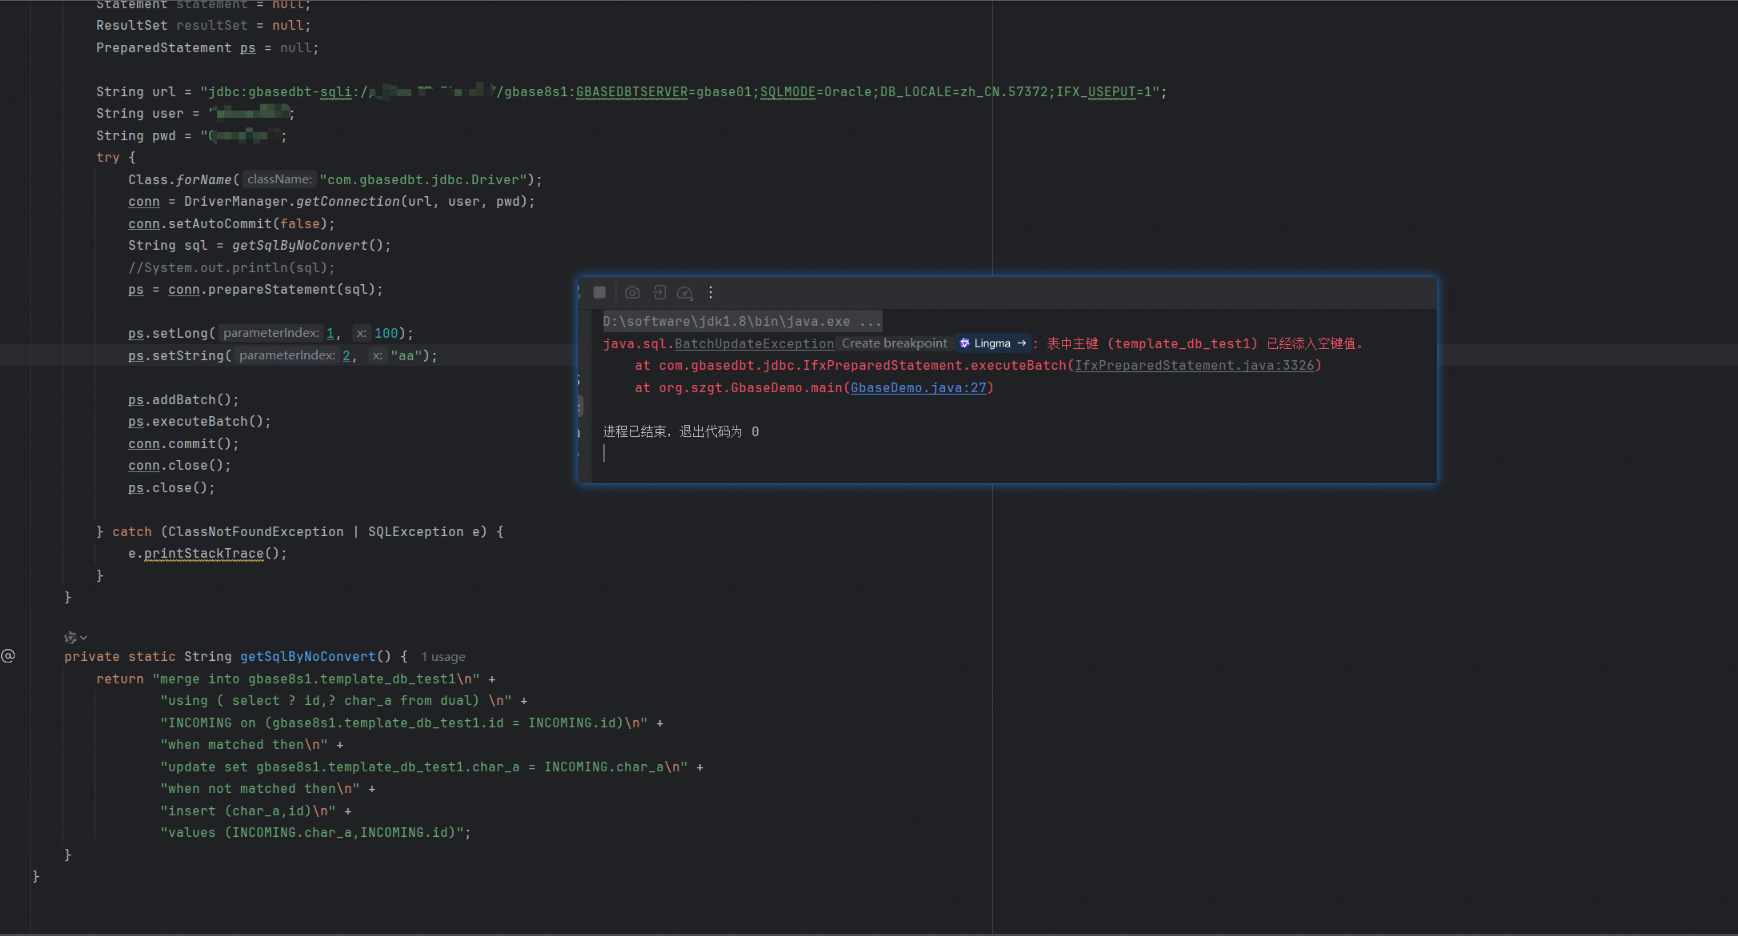Image resolution: width=1738 pixels, height=936 pixels.
Task: Click "merge into gbase8s1.template_db_test1" string
Action: tap(316, 679)
